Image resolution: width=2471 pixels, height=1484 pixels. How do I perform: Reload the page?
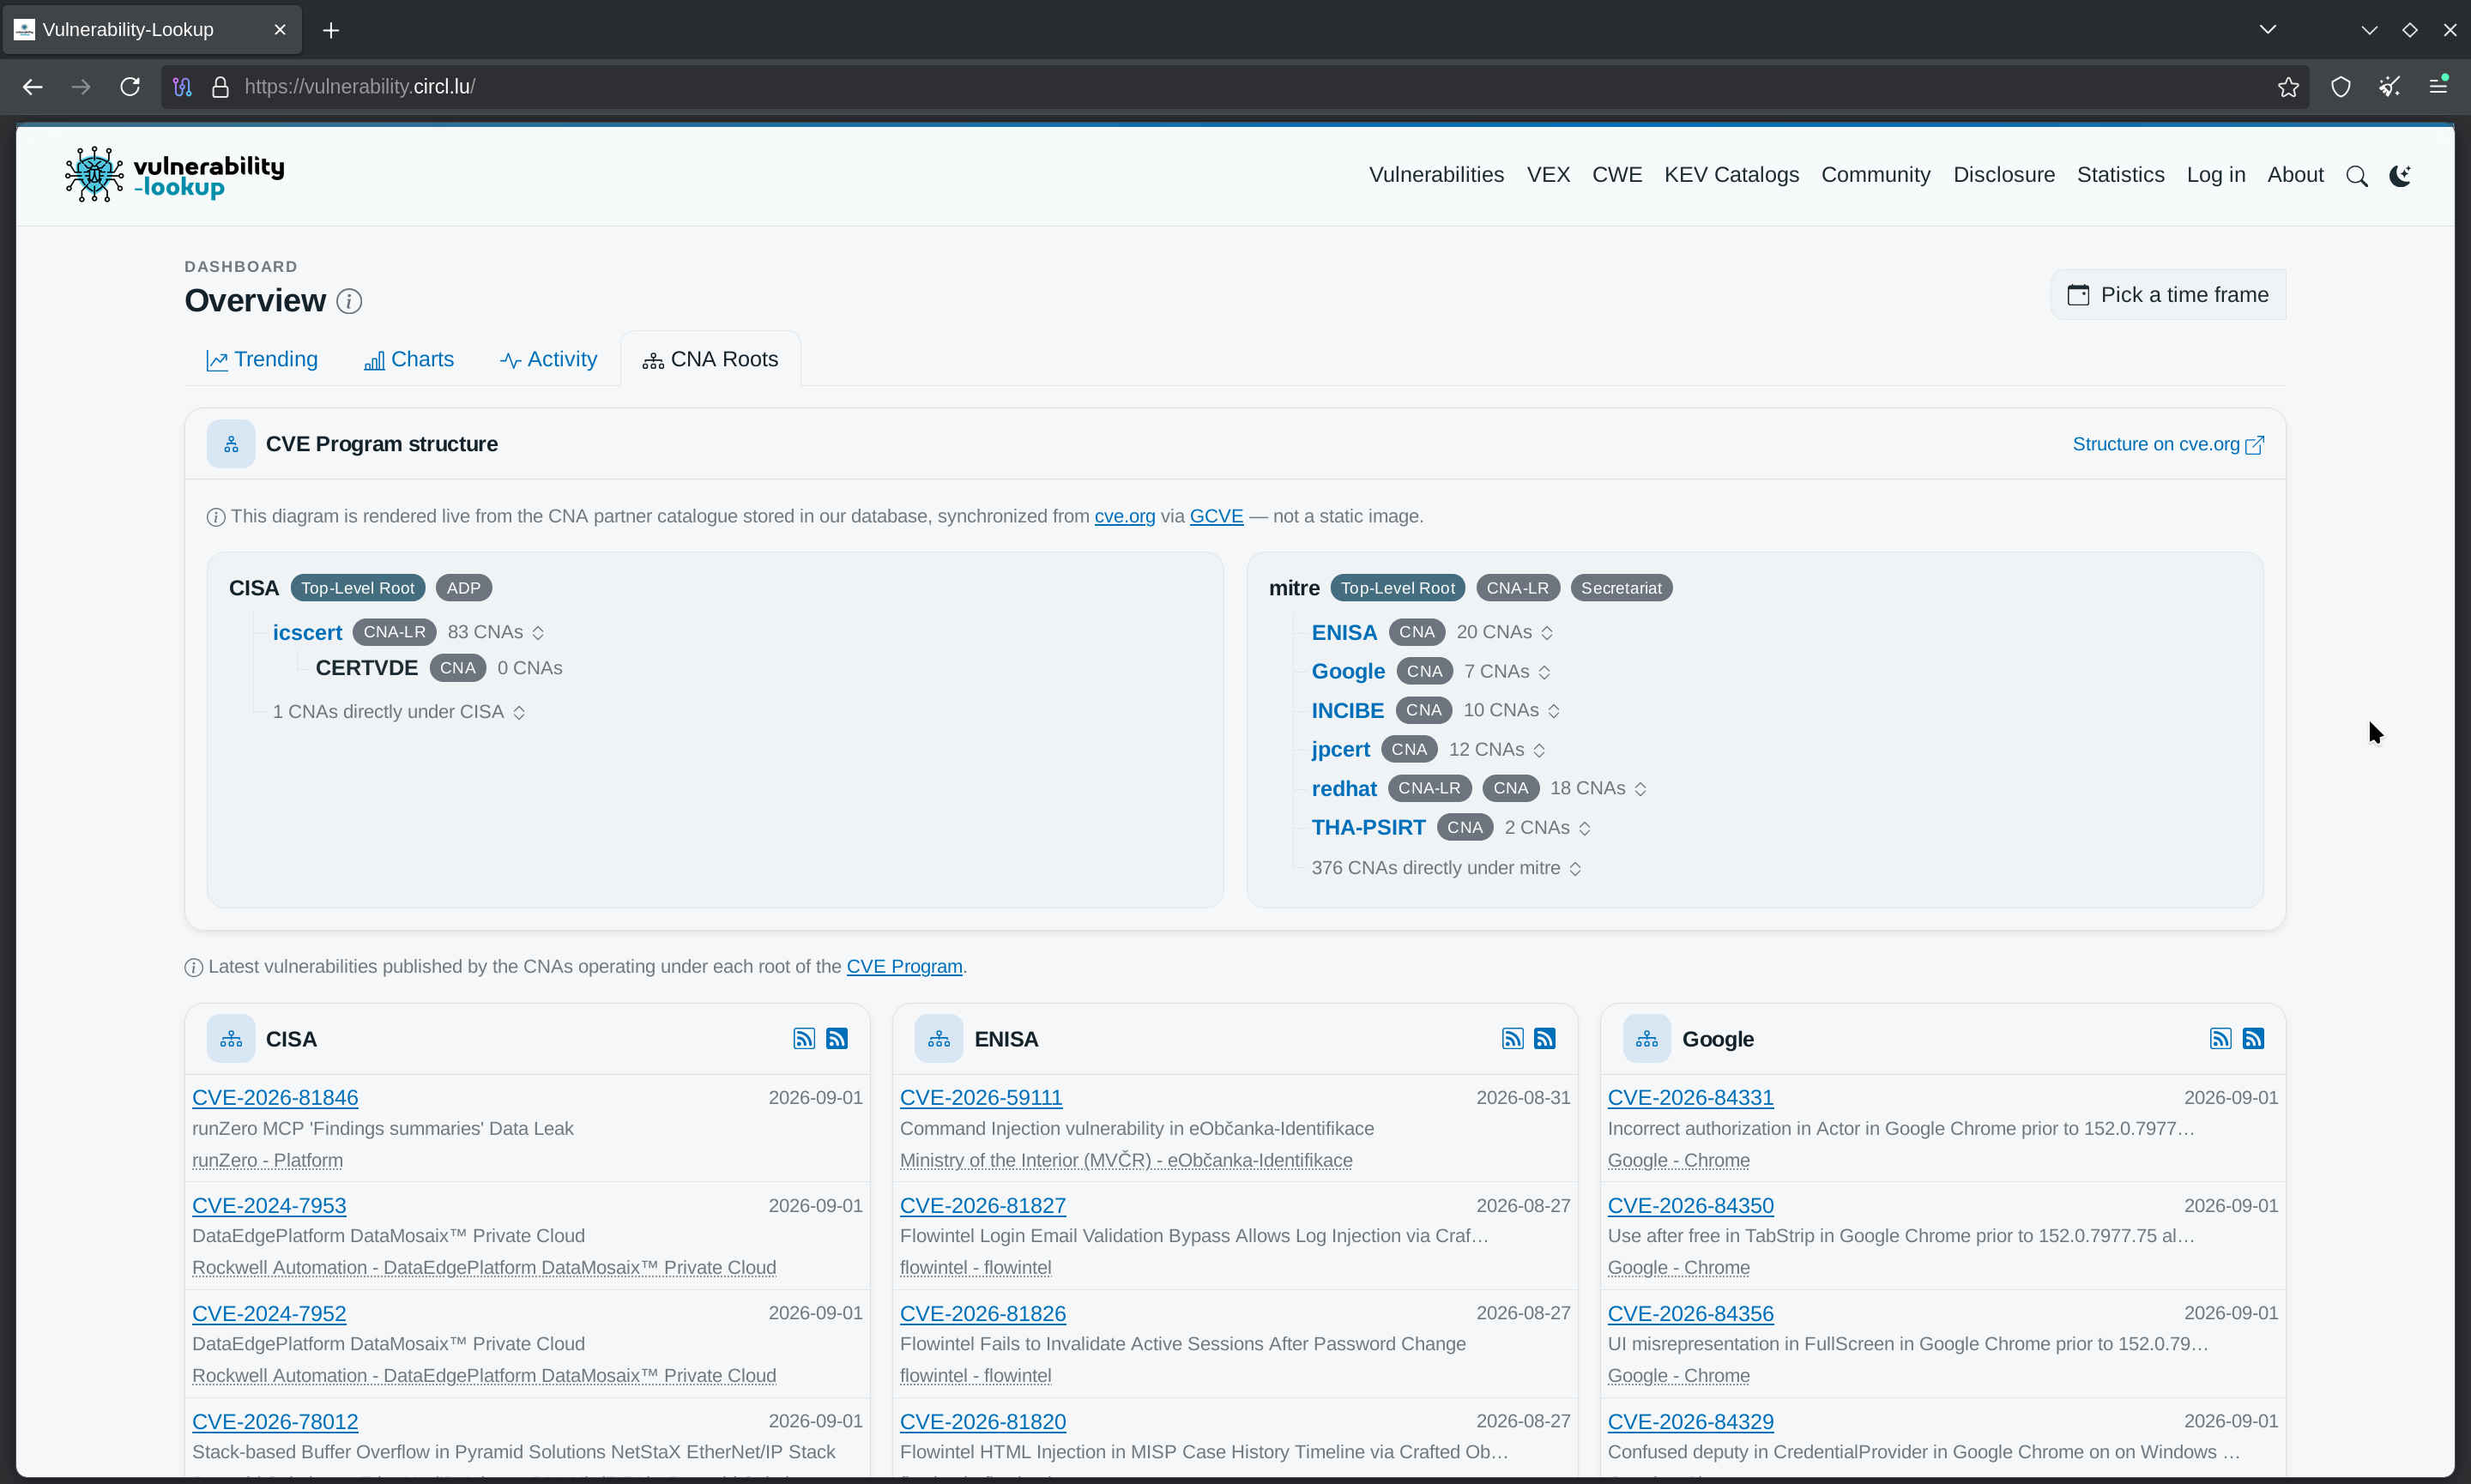point(130,87)
